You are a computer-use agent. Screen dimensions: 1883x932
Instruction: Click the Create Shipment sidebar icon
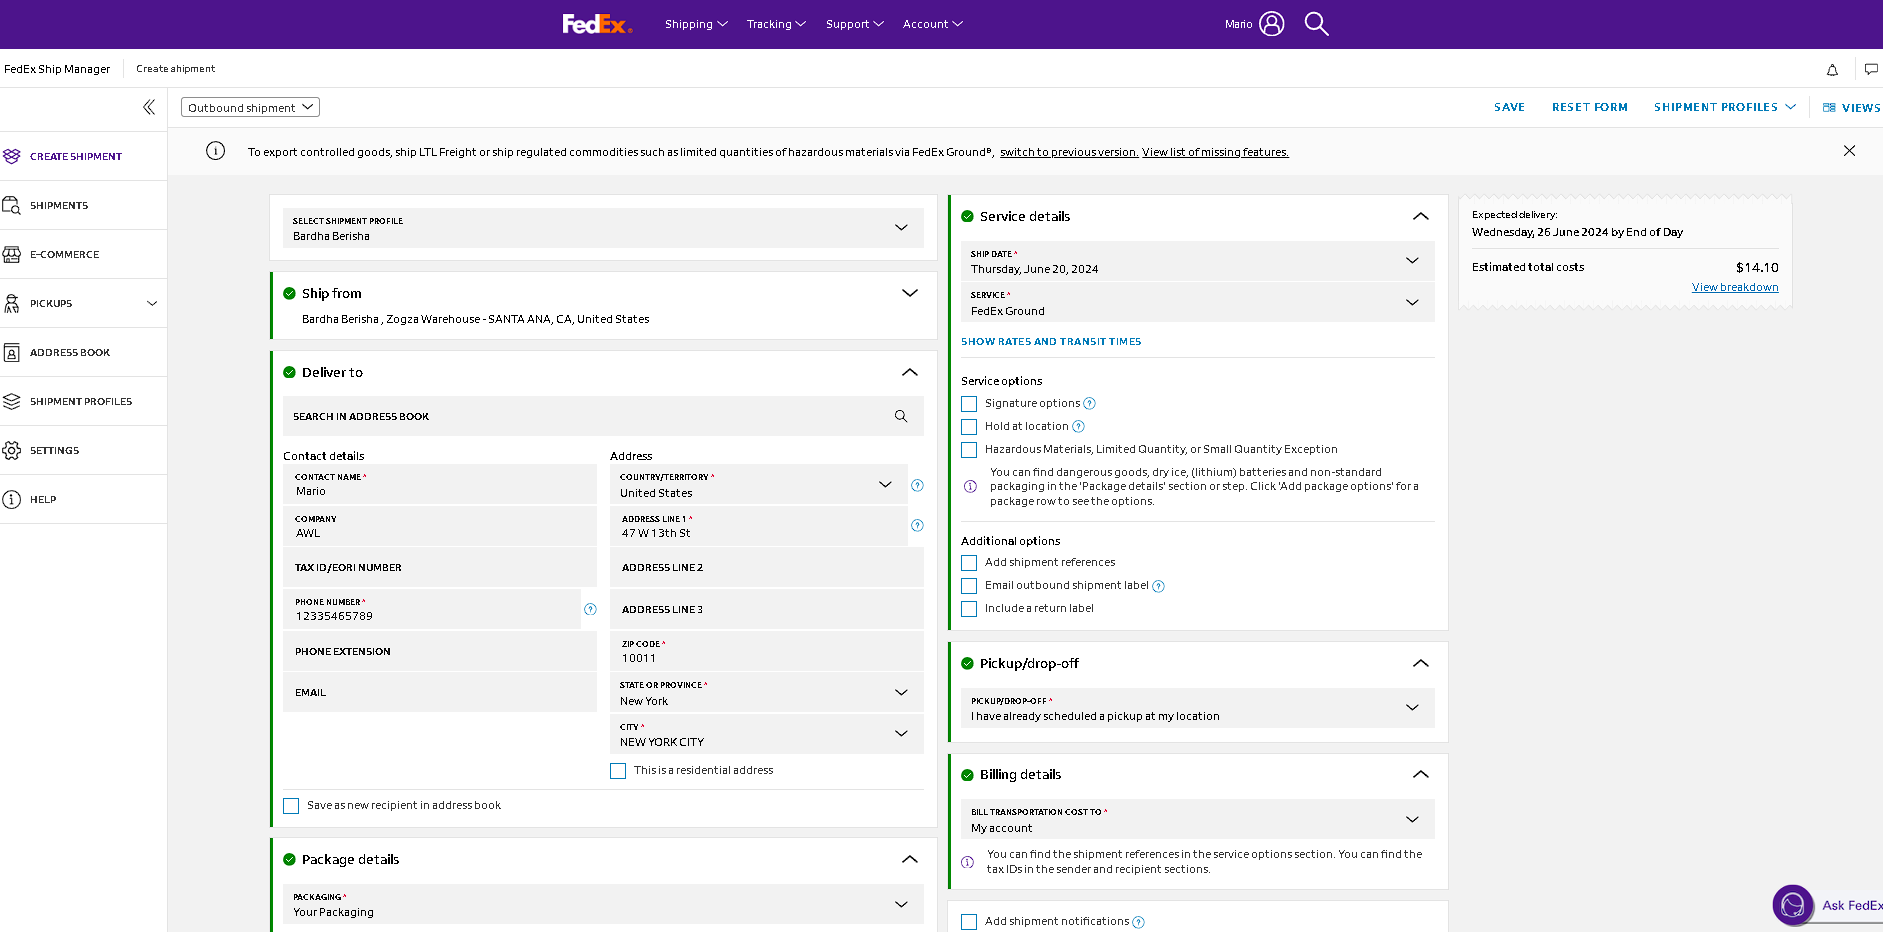point(12,156)
